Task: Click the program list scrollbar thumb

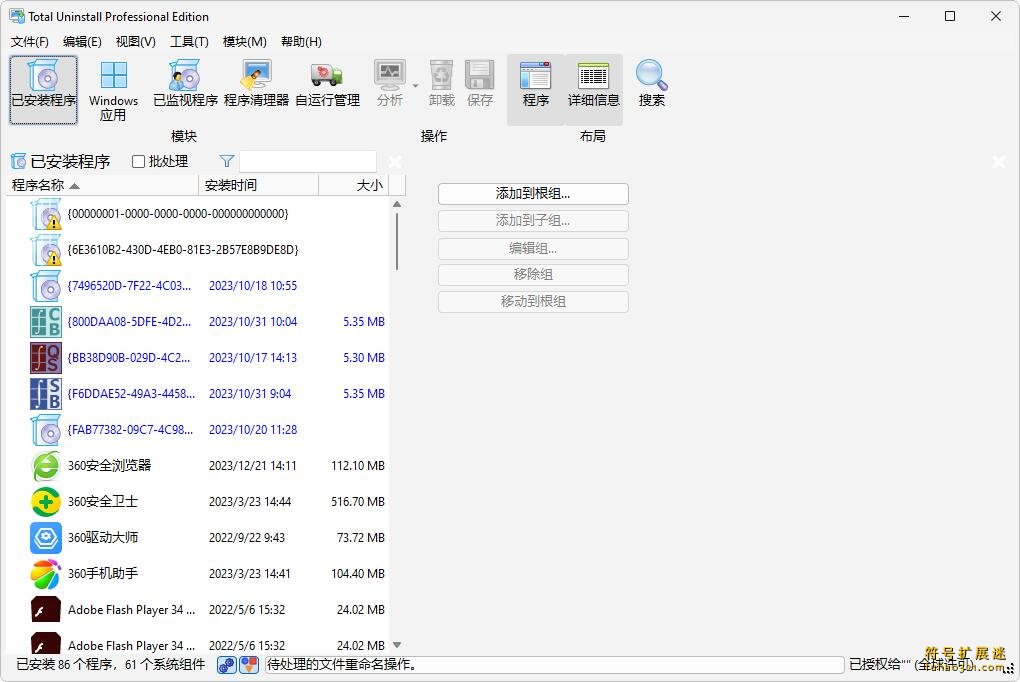Action: (397, 241)
